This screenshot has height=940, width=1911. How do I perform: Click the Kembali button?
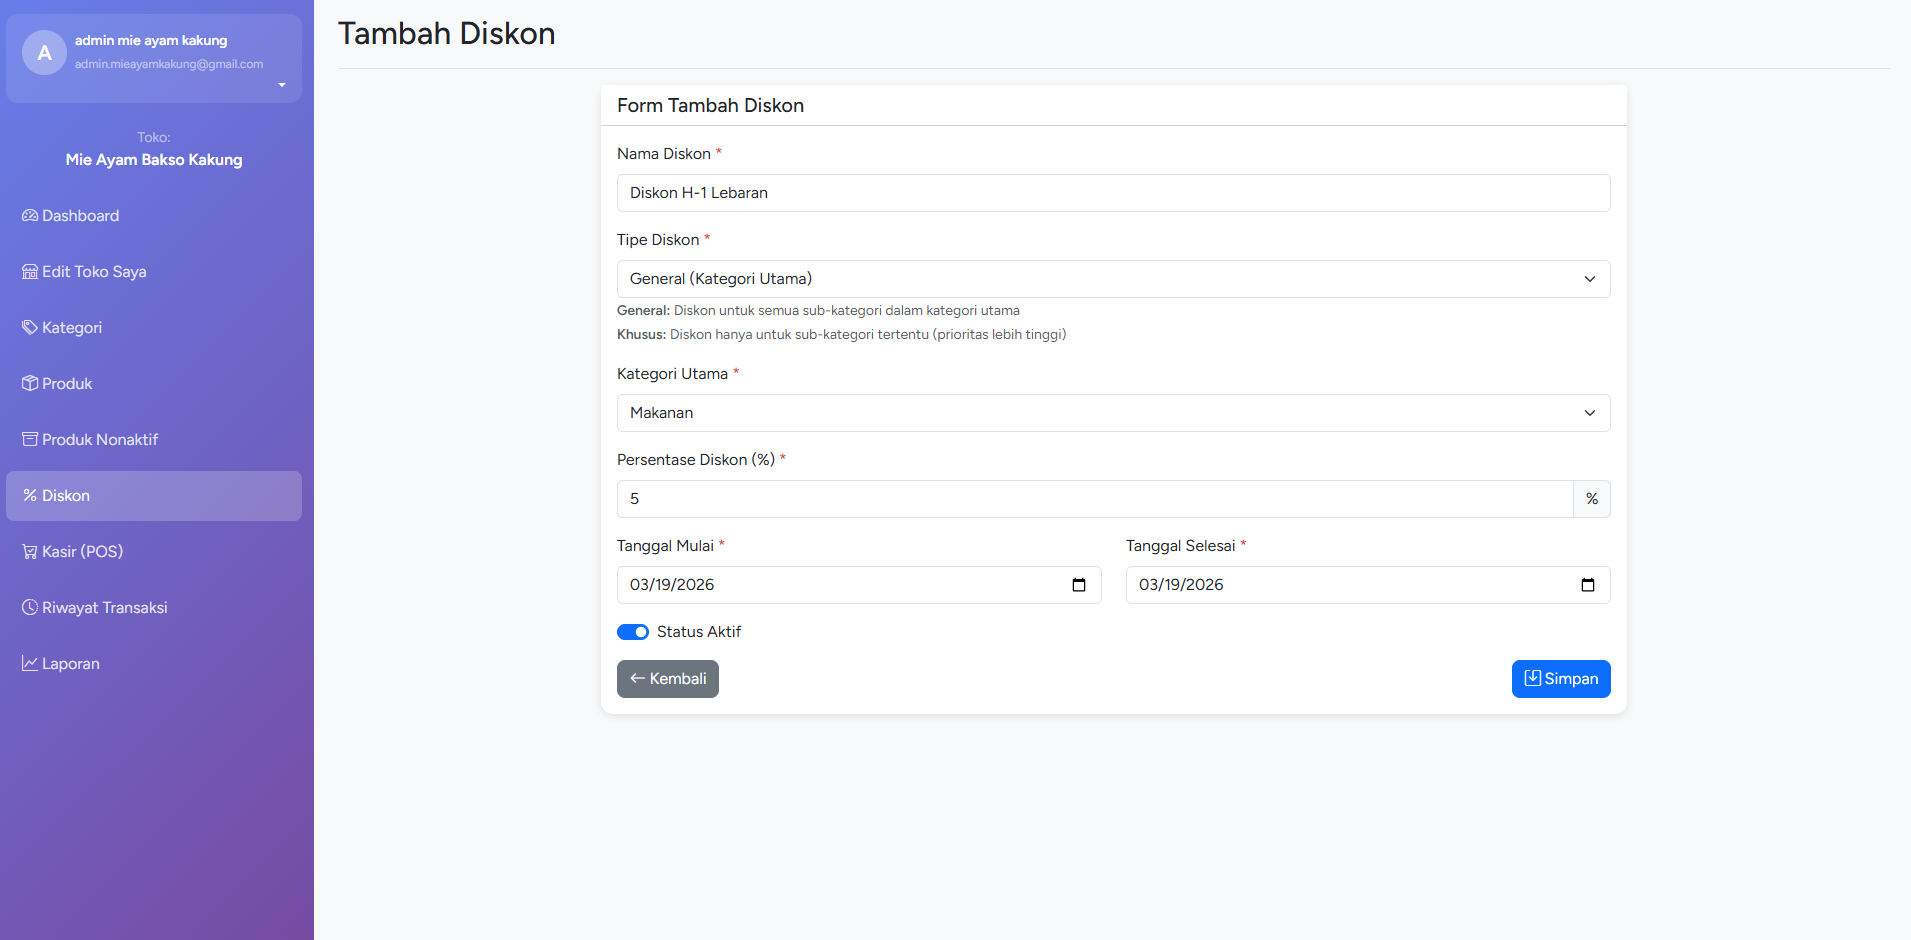click(668, 679)
